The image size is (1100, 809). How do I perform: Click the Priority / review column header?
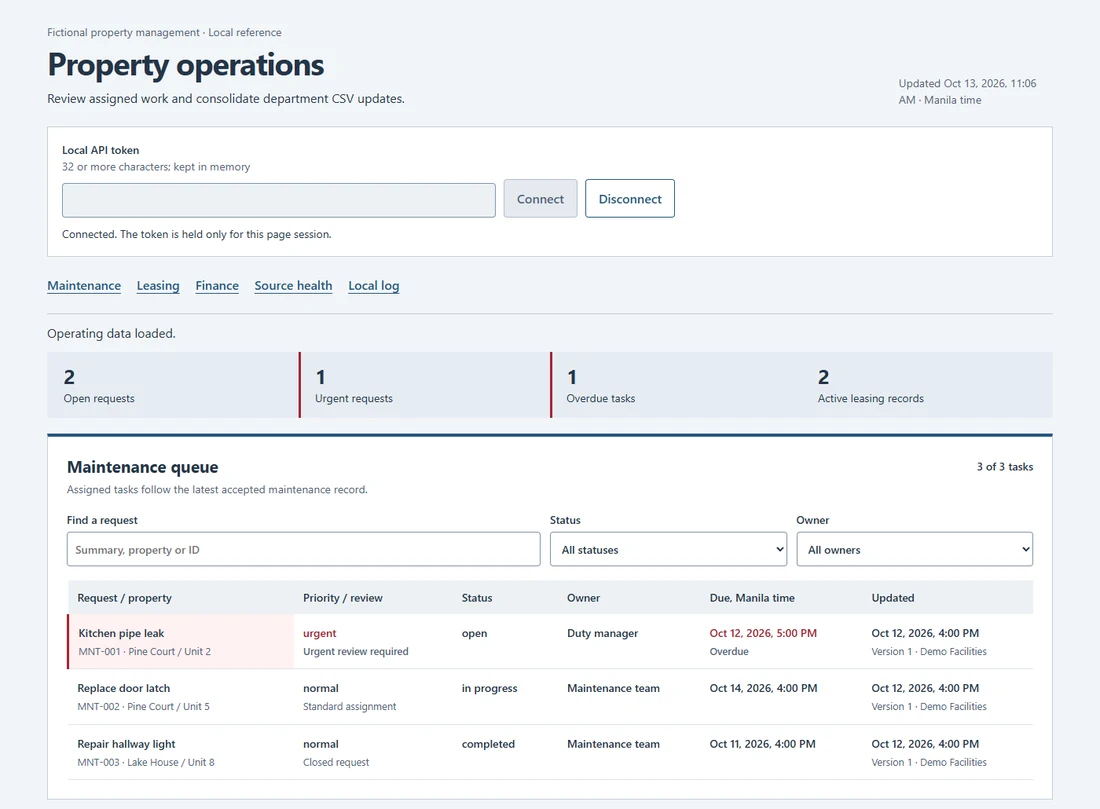[x=343, y=598]
